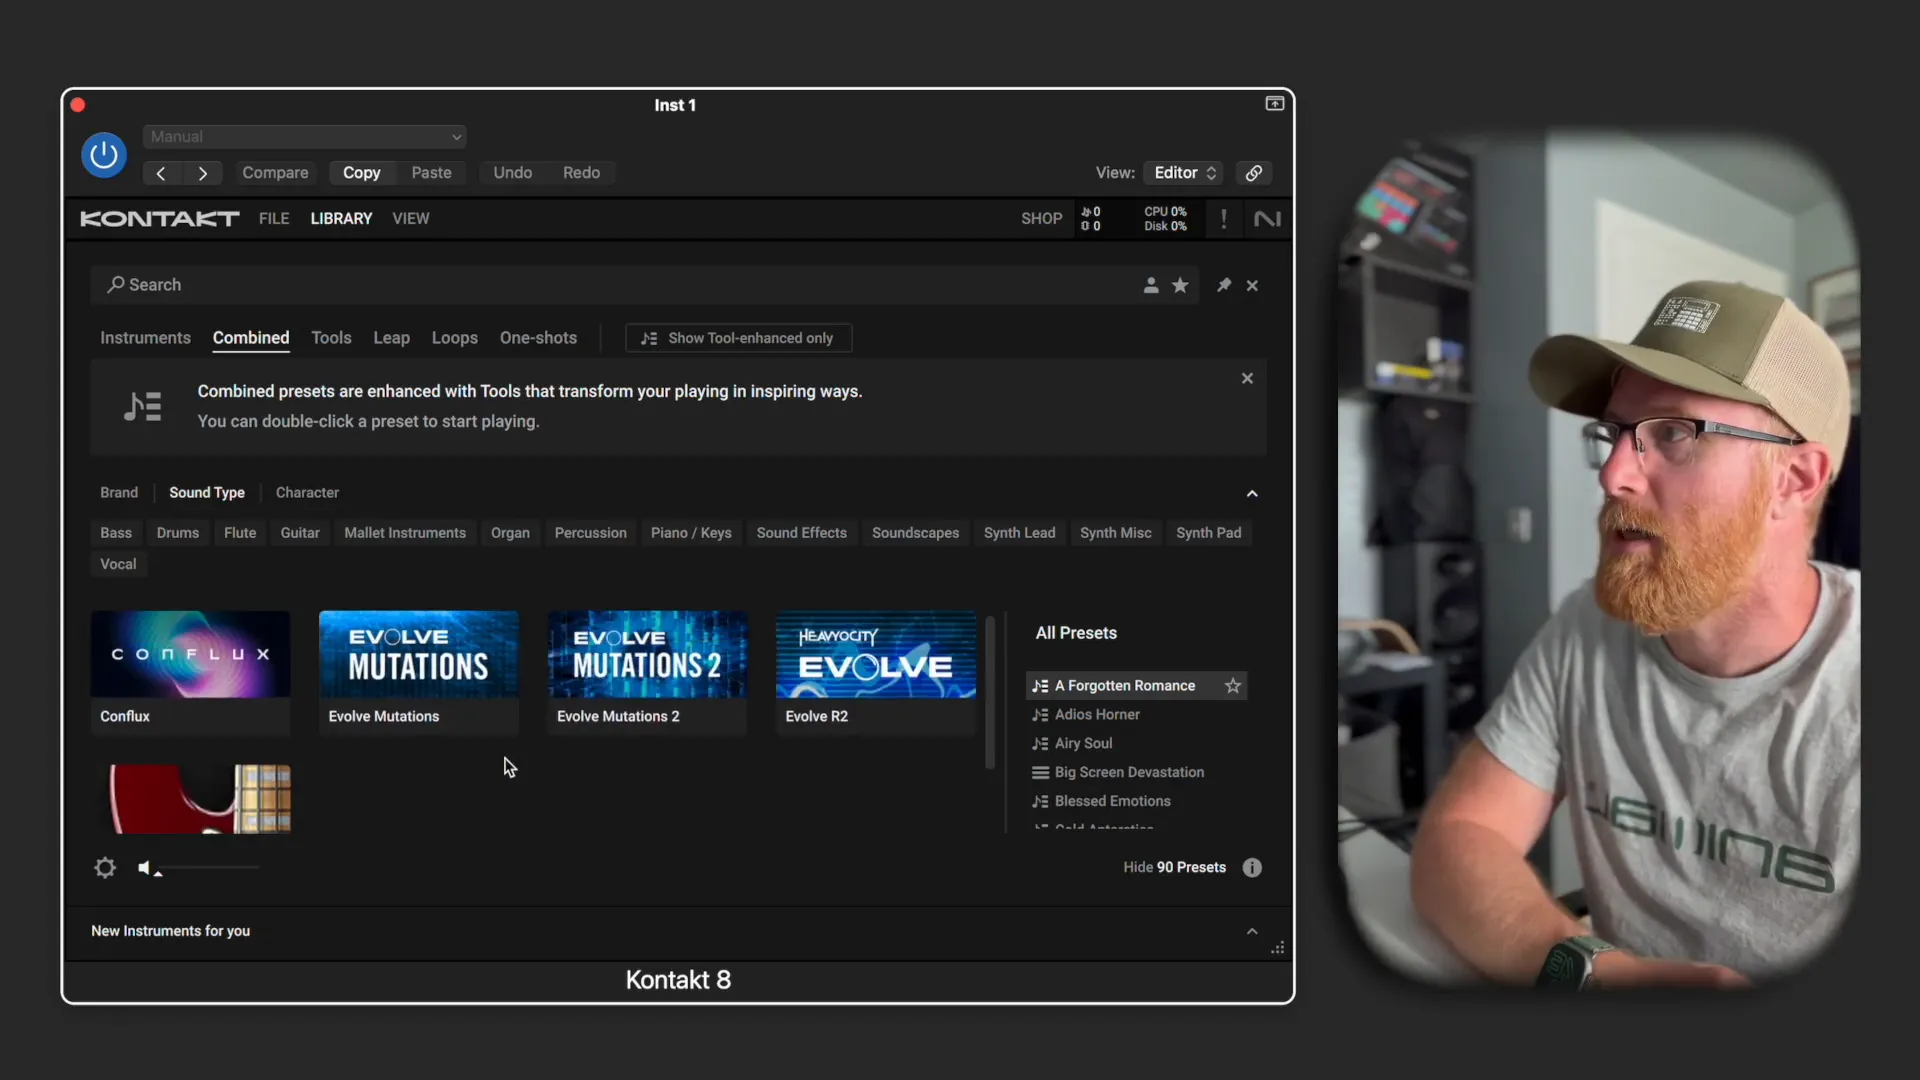Favorite A Forgotten Romance with star

tap(1233, 686)
